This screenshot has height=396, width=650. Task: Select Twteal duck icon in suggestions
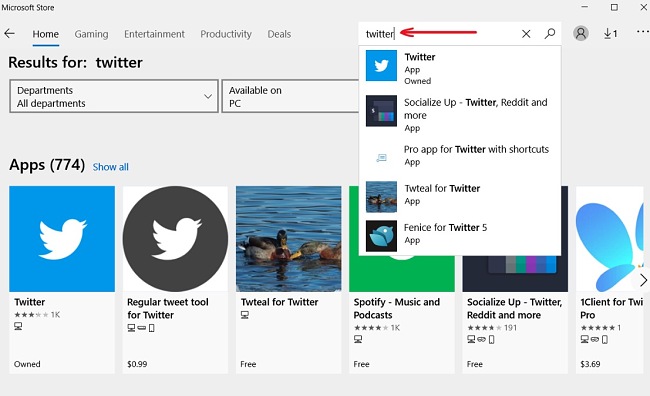tap(381, 197)
